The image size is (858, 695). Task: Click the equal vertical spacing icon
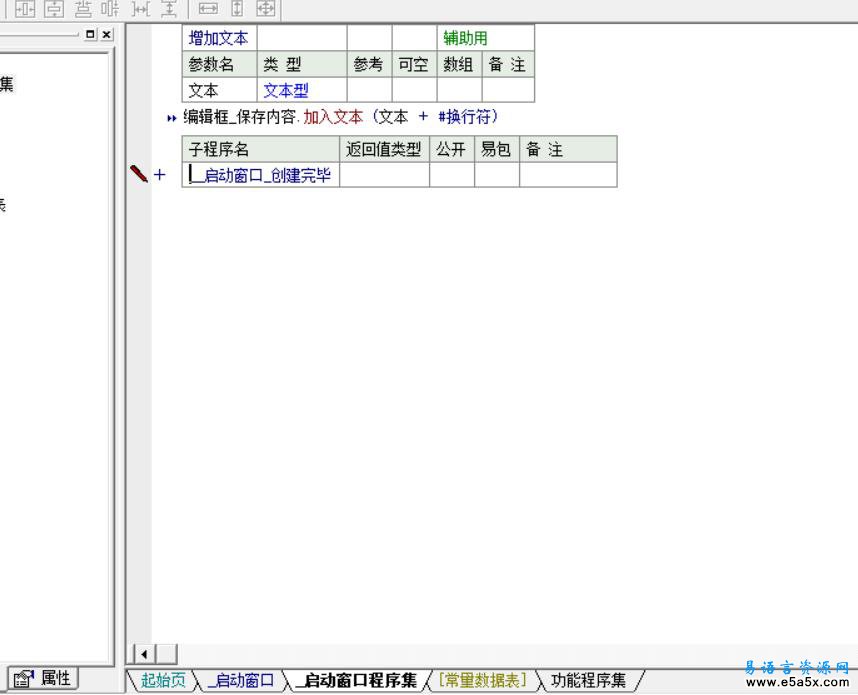pos(169,9)
